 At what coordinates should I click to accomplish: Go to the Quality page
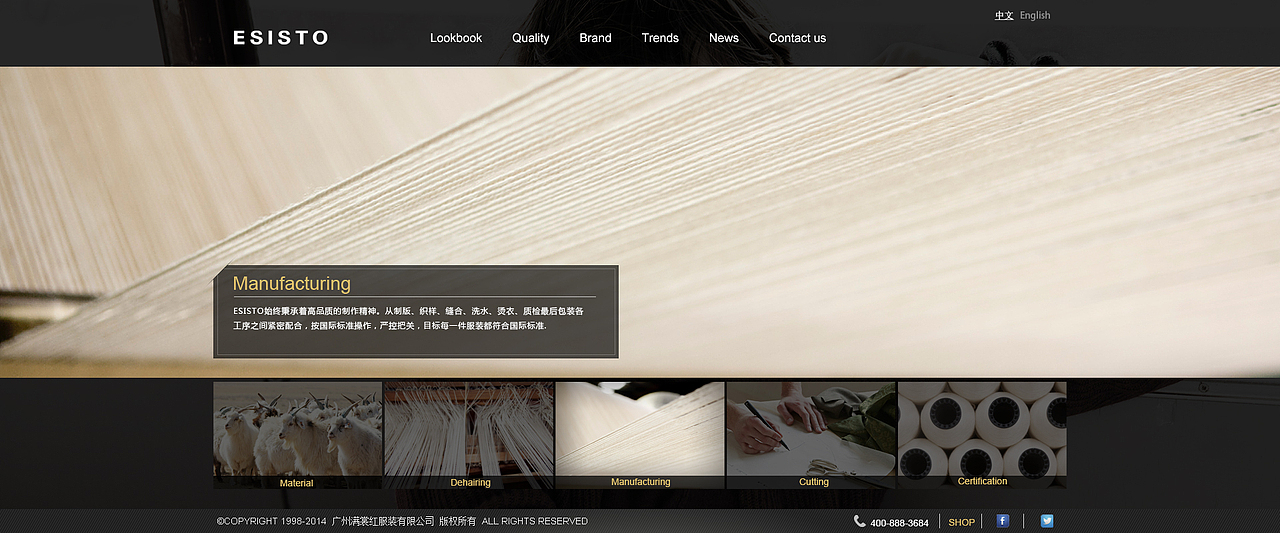(x=530, y=38)
